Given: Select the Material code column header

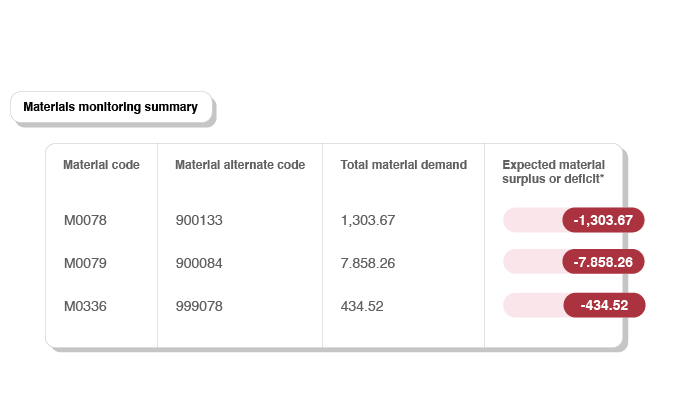Looking at the screenshot, I should point(101,165).
